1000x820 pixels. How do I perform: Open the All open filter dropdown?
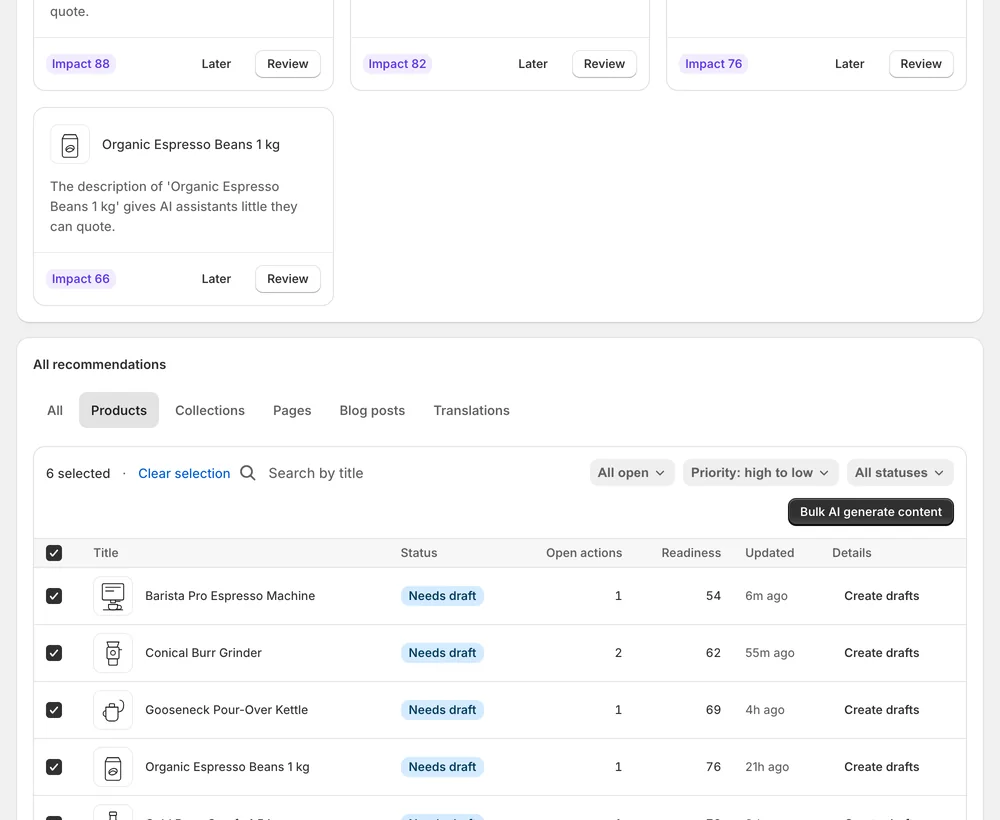pos(631,473)
